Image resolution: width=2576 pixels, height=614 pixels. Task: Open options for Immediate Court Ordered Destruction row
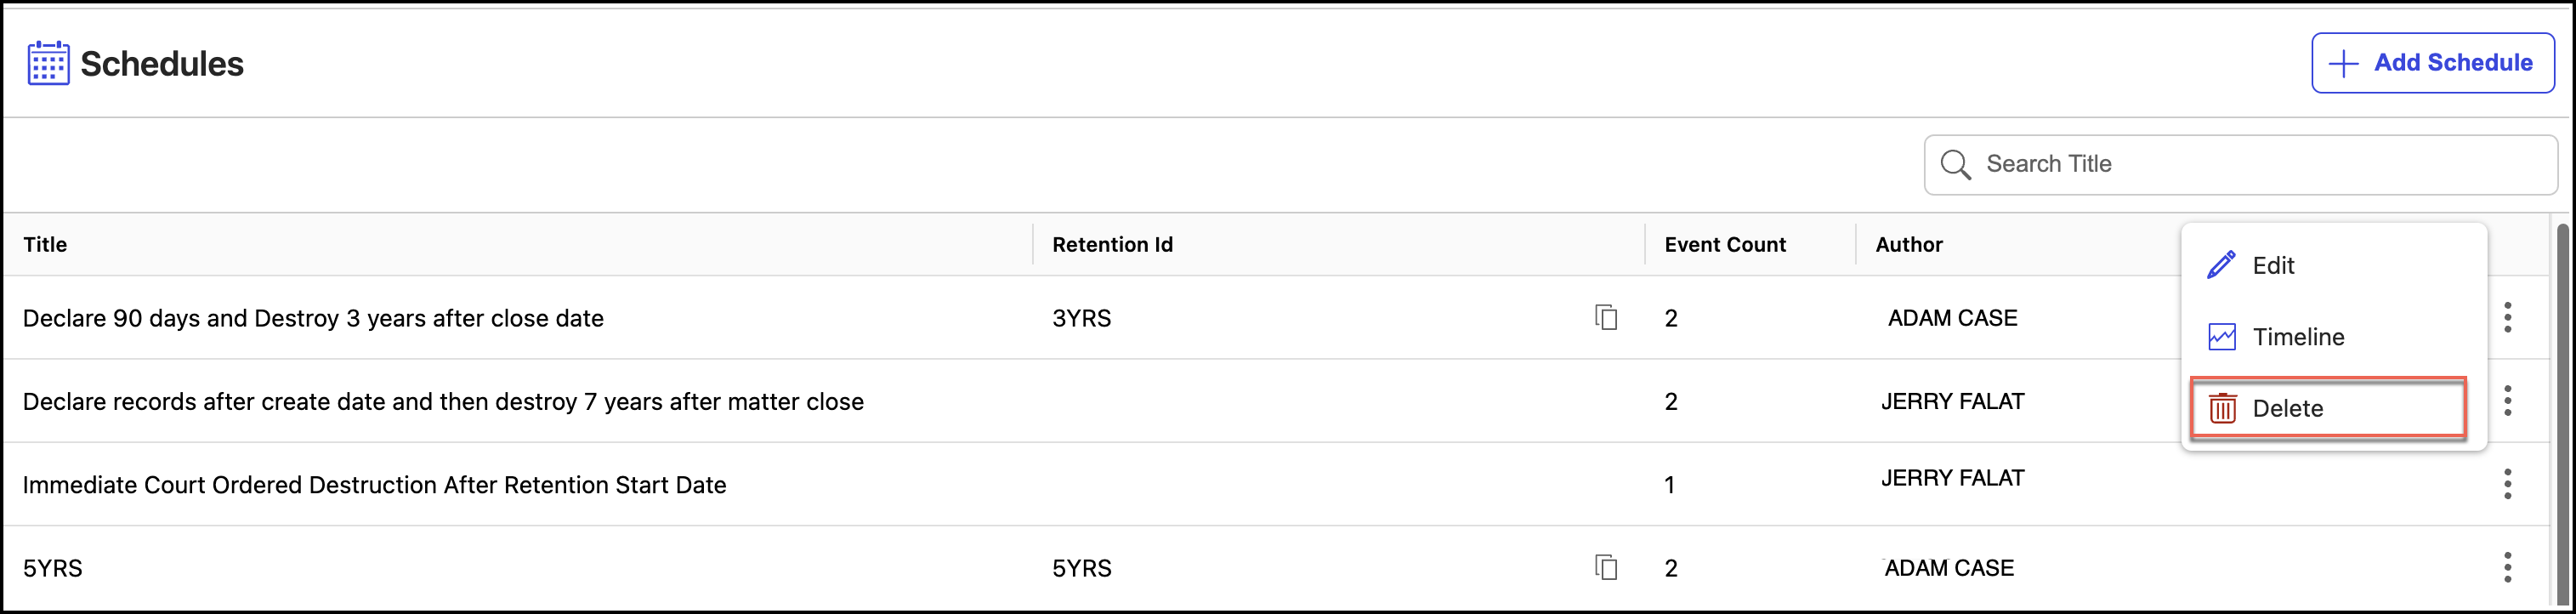2507,484
